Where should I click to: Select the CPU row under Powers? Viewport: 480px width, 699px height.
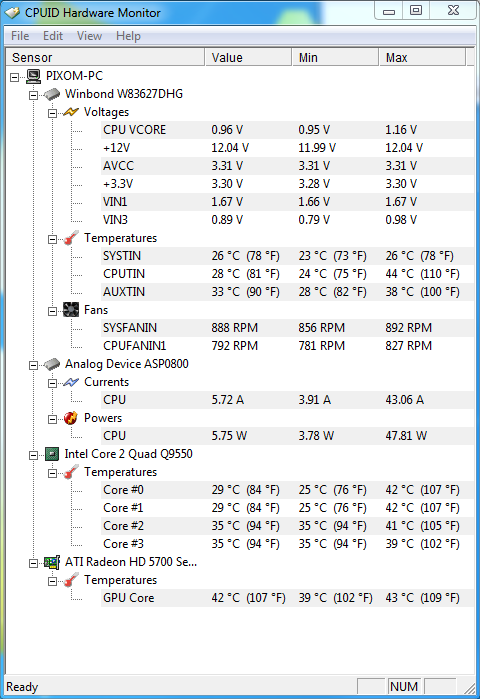[287, 436]
